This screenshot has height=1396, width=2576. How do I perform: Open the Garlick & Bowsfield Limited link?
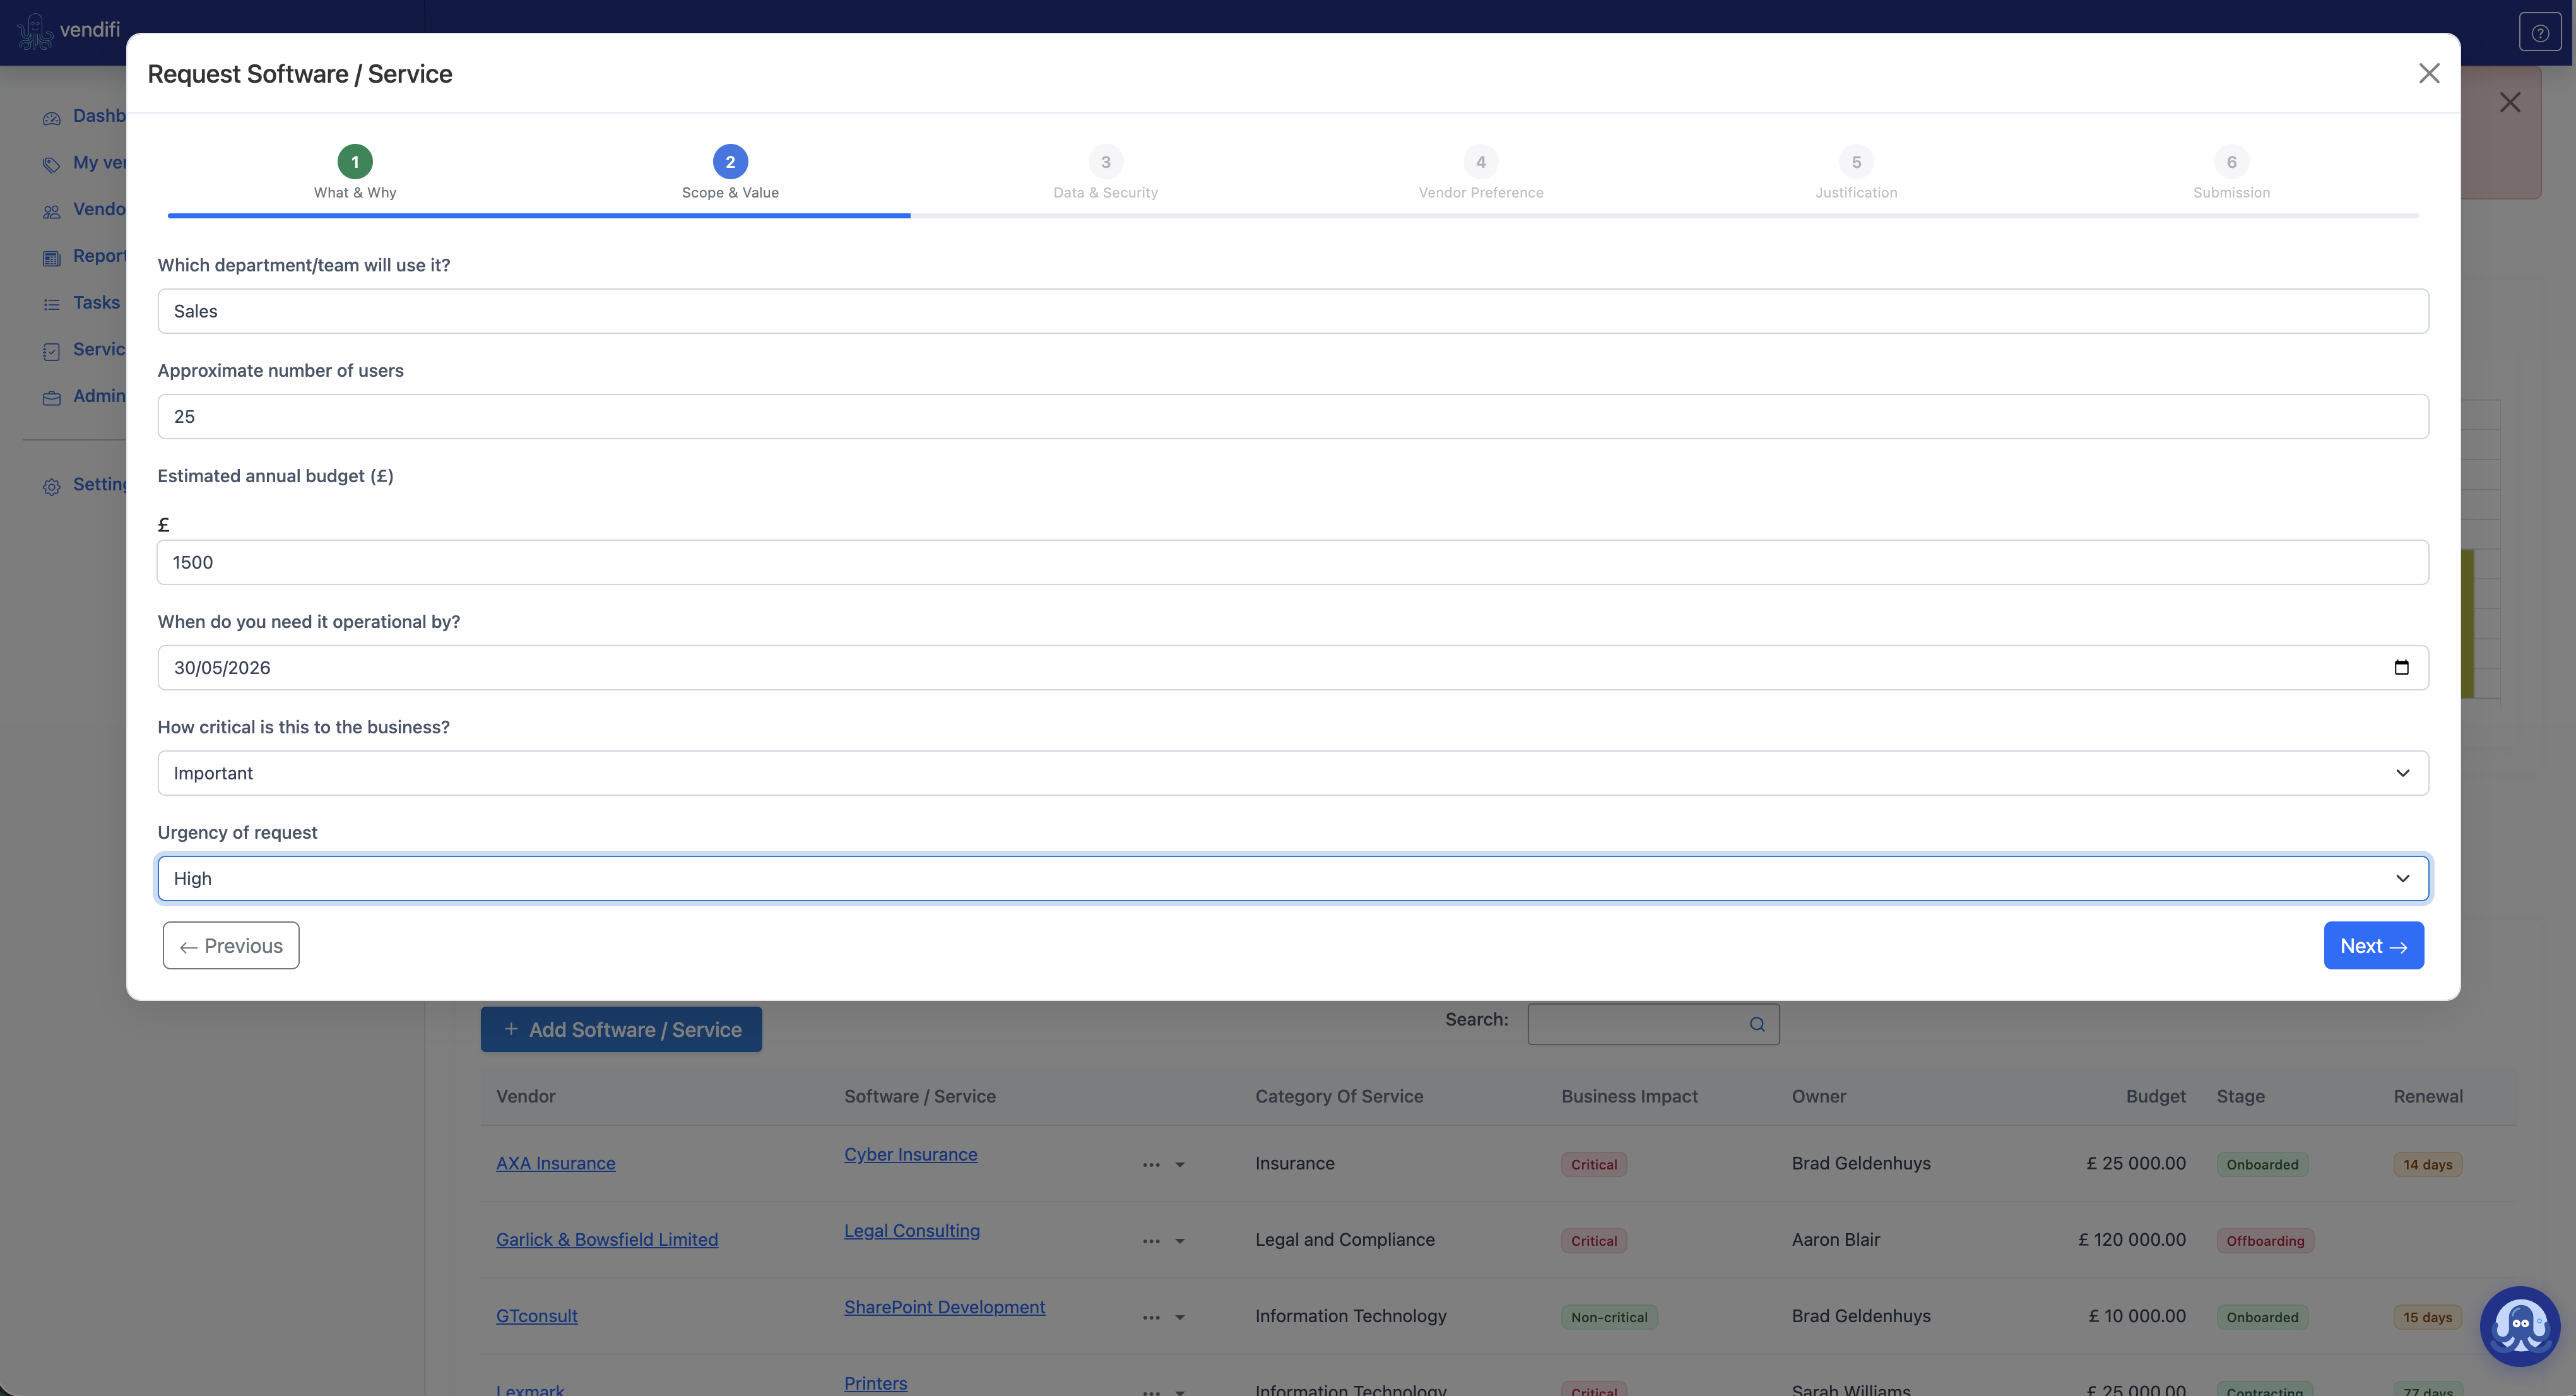pos(607,1240)
